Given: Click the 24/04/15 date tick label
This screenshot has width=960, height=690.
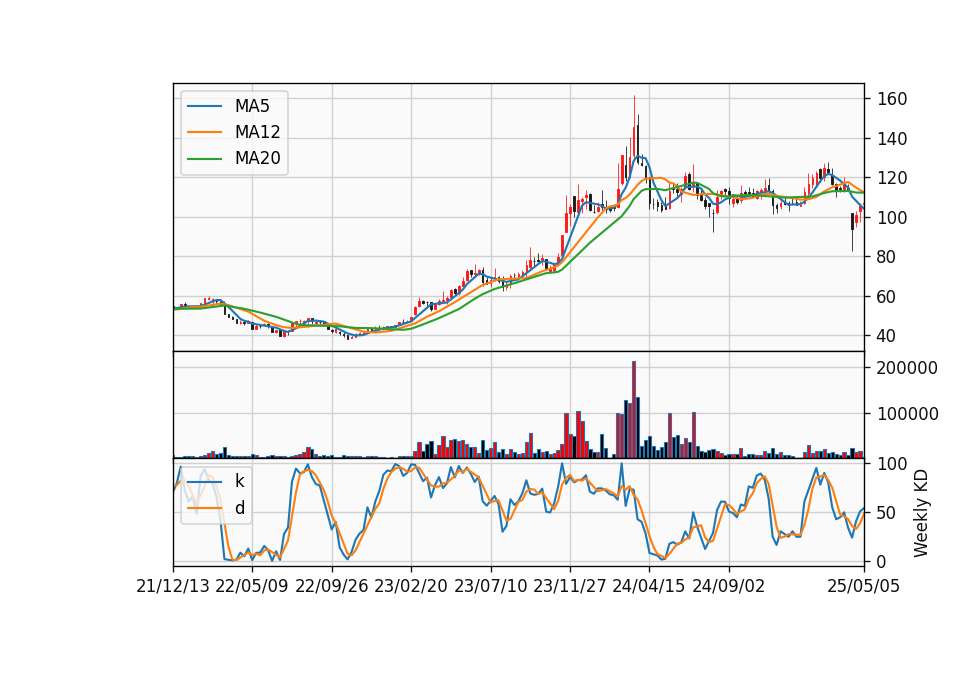Looking at the screenshot, I should (649, 586).
